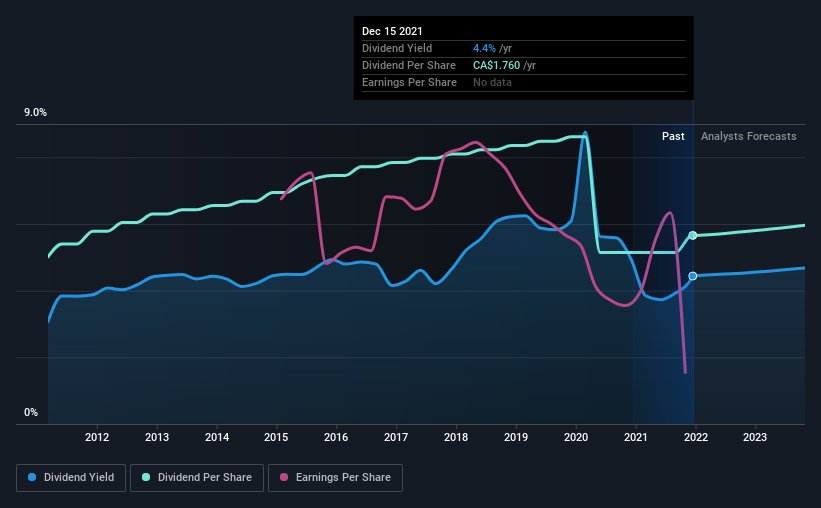Viewport: 821px width, 508px height.
Task: Select the Past section label
Action: click(x=673, y=136)
